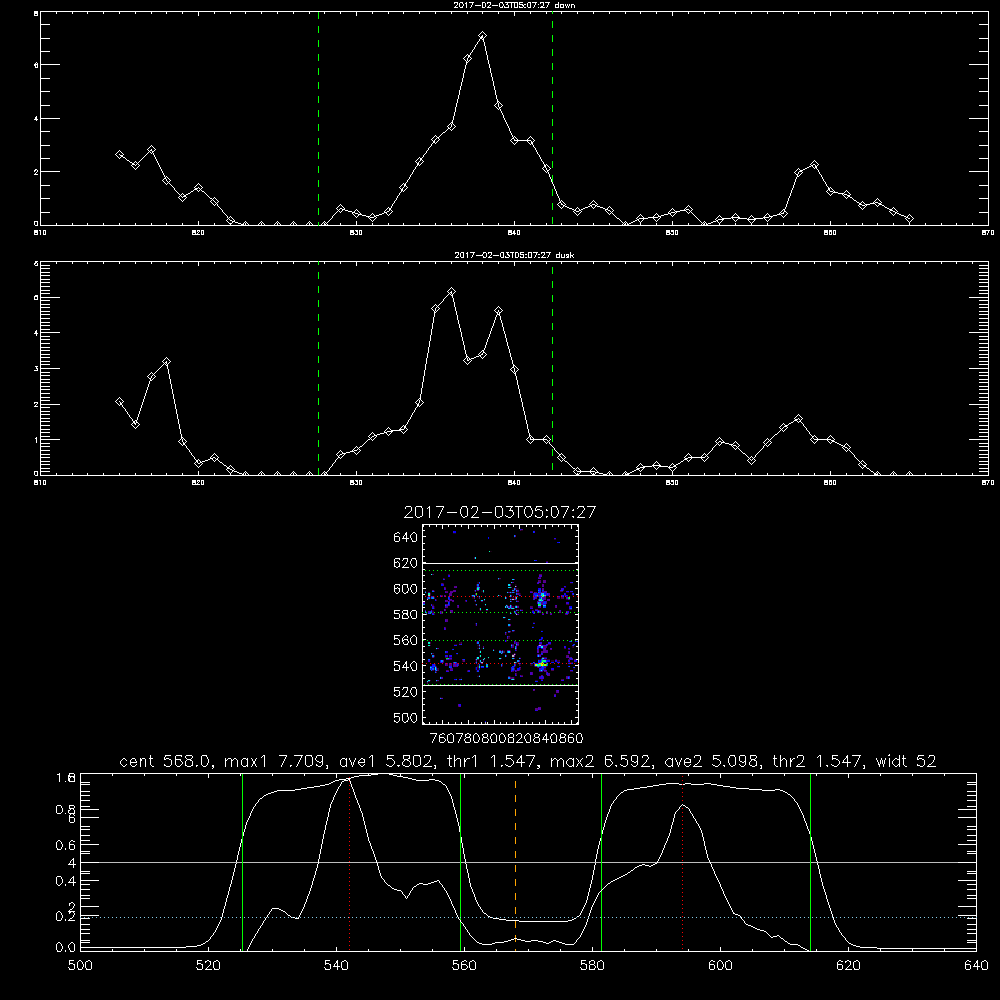The width and height of the screenshot is (1000, 1000).
Task: Click the '520' label on heat map y-axis
Action: click(406, 691)
